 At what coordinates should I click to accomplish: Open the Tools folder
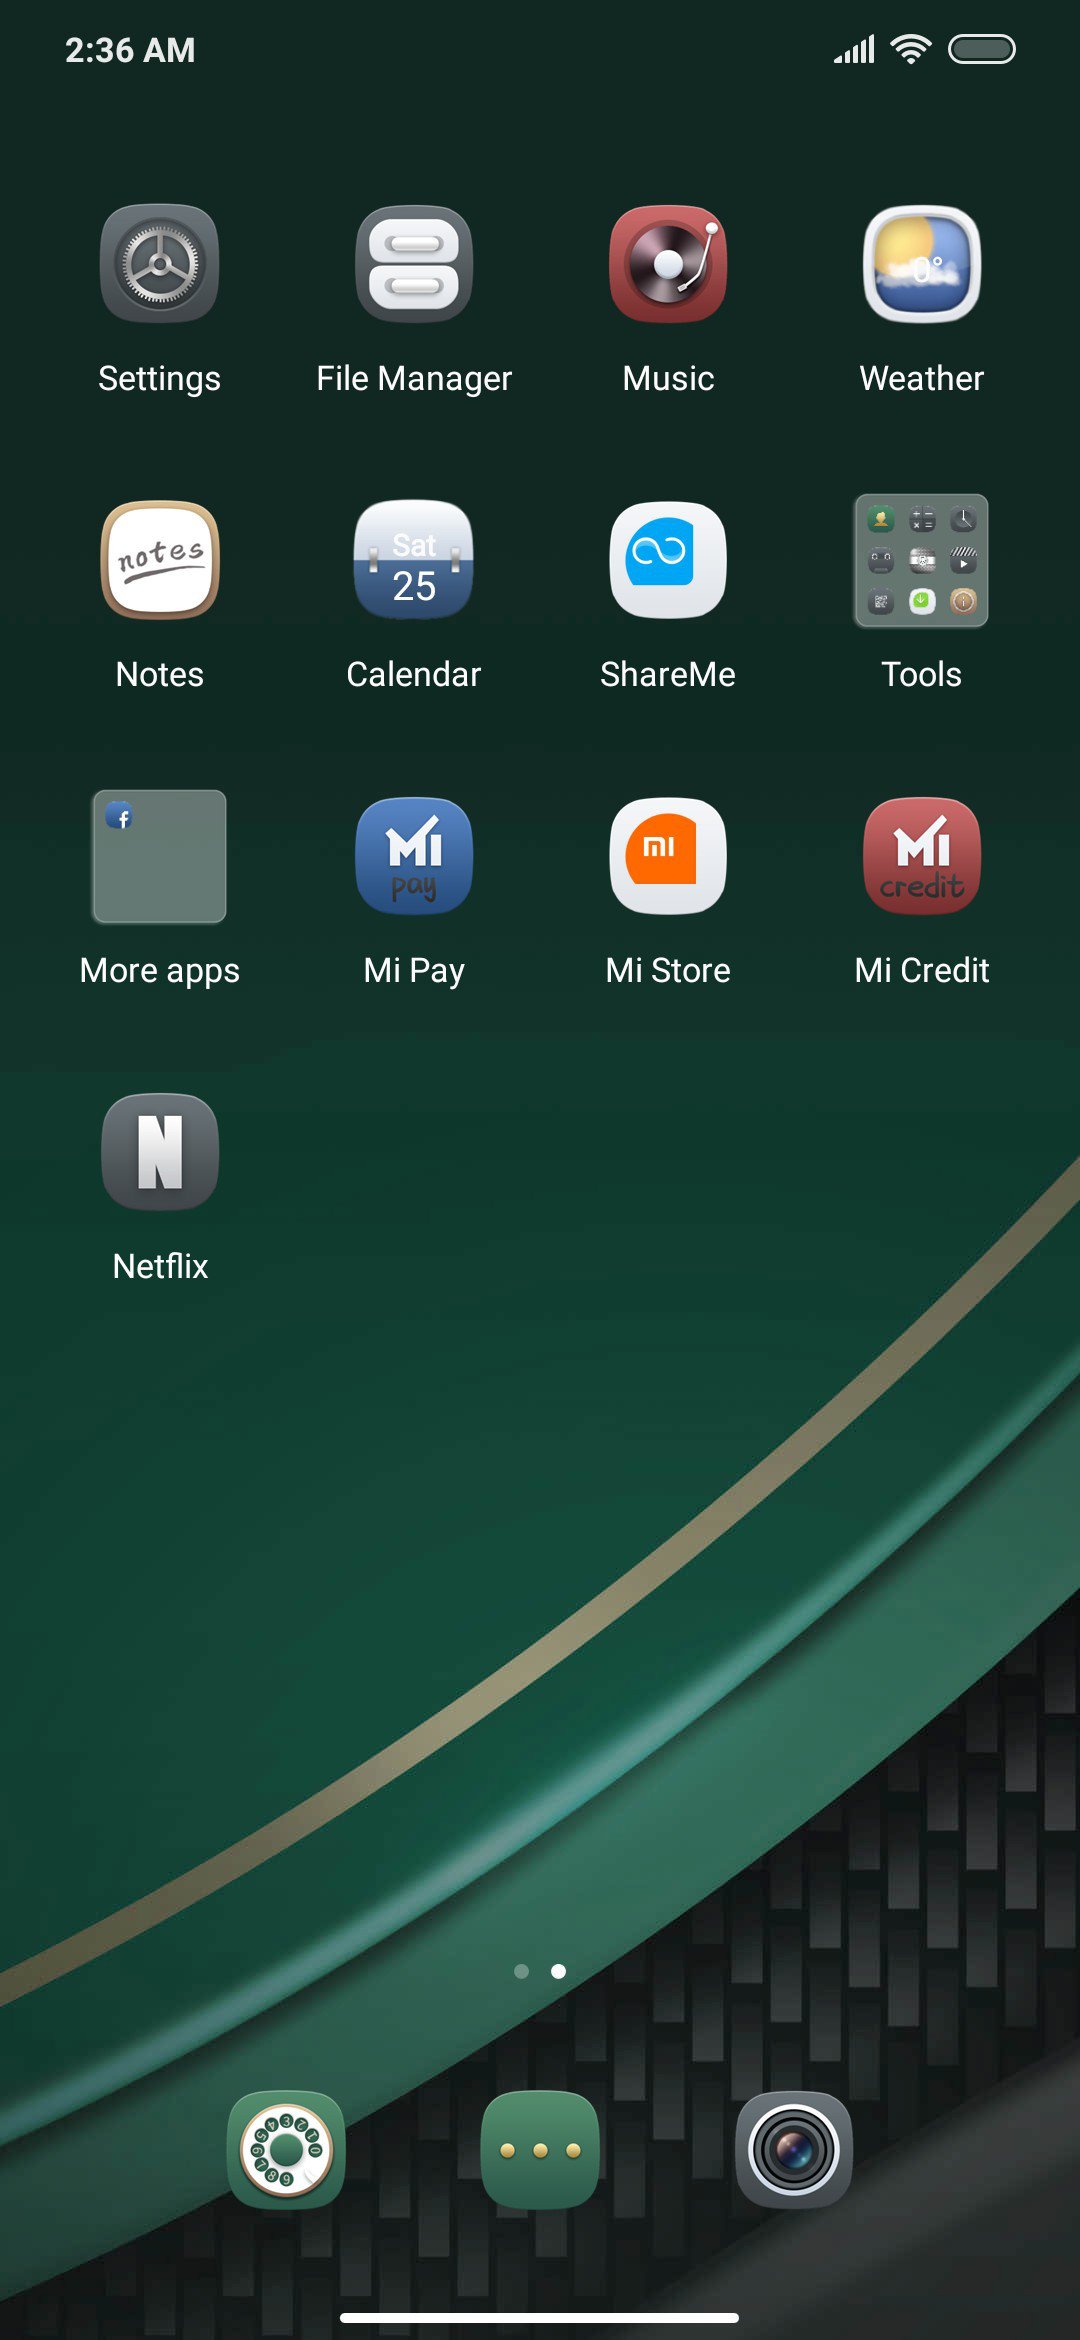922,560
